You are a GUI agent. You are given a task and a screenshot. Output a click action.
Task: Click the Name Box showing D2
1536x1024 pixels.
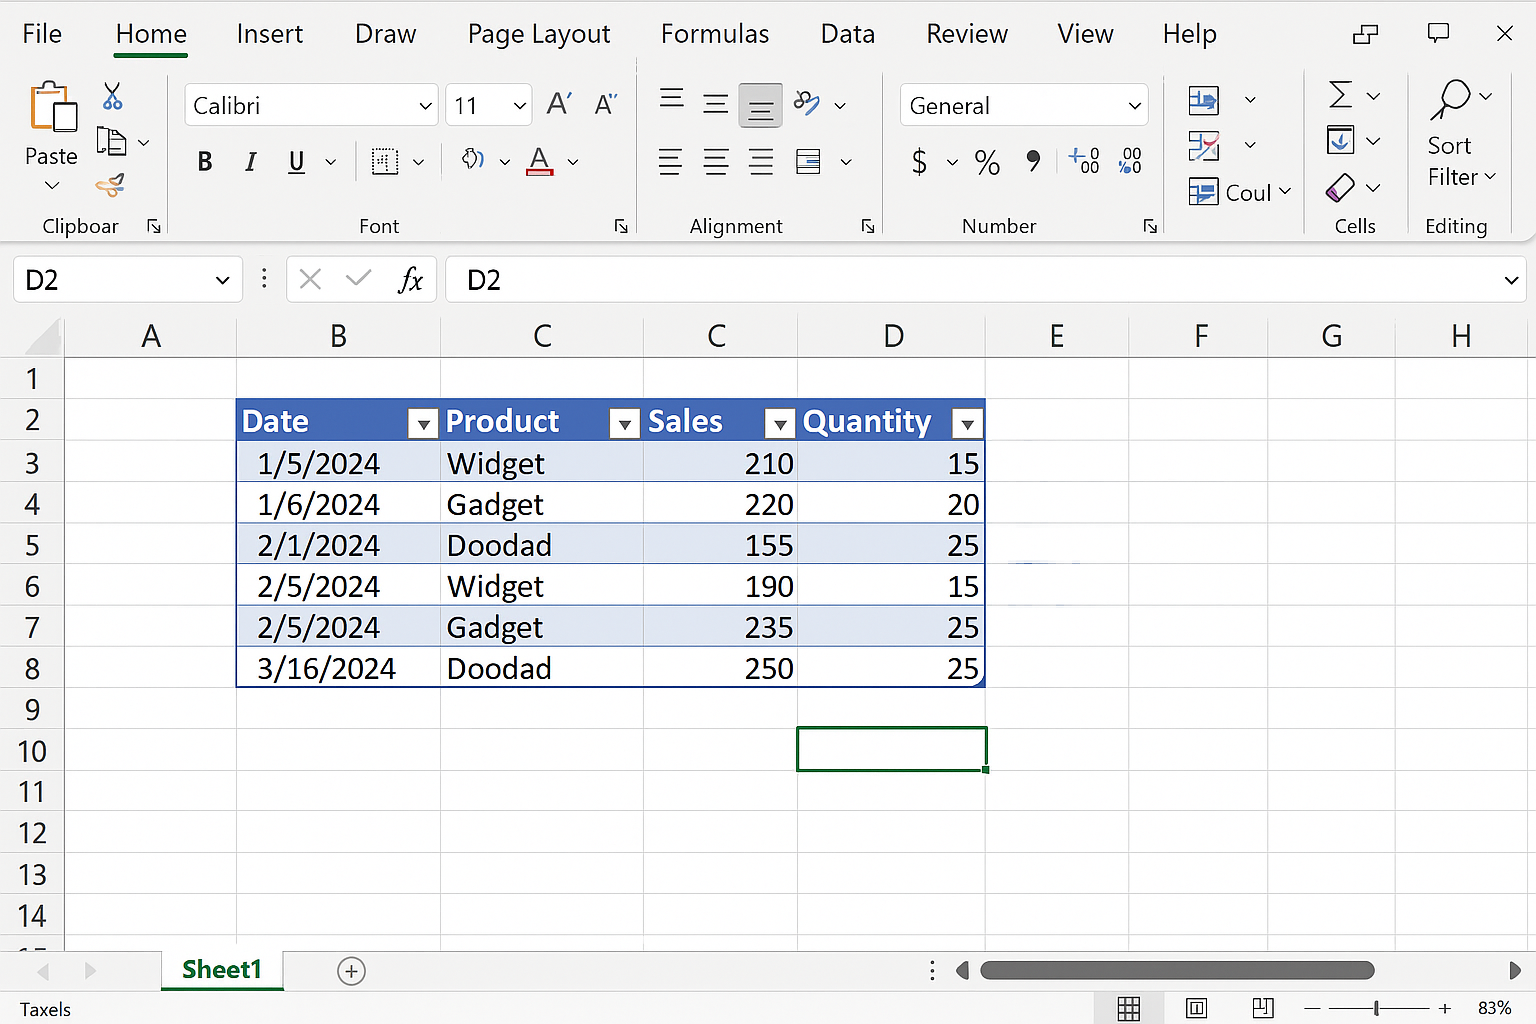tap(128, 280)
